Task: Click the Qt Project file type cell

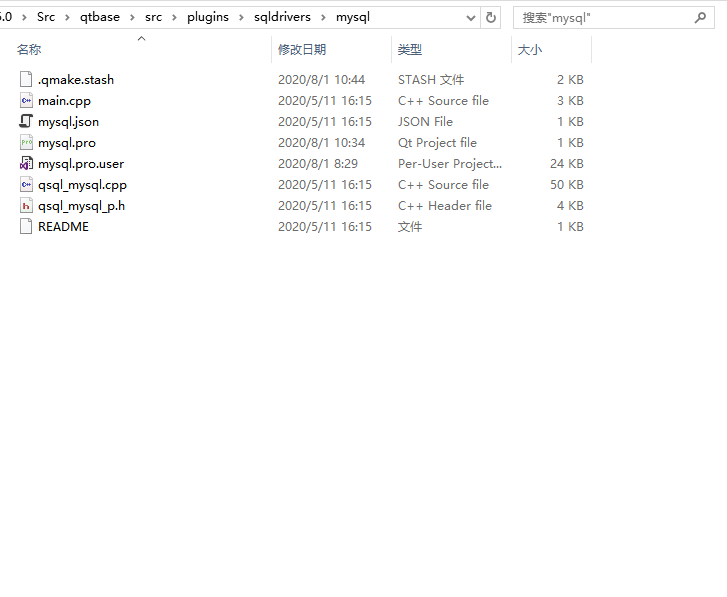Action: click(437, 143)
